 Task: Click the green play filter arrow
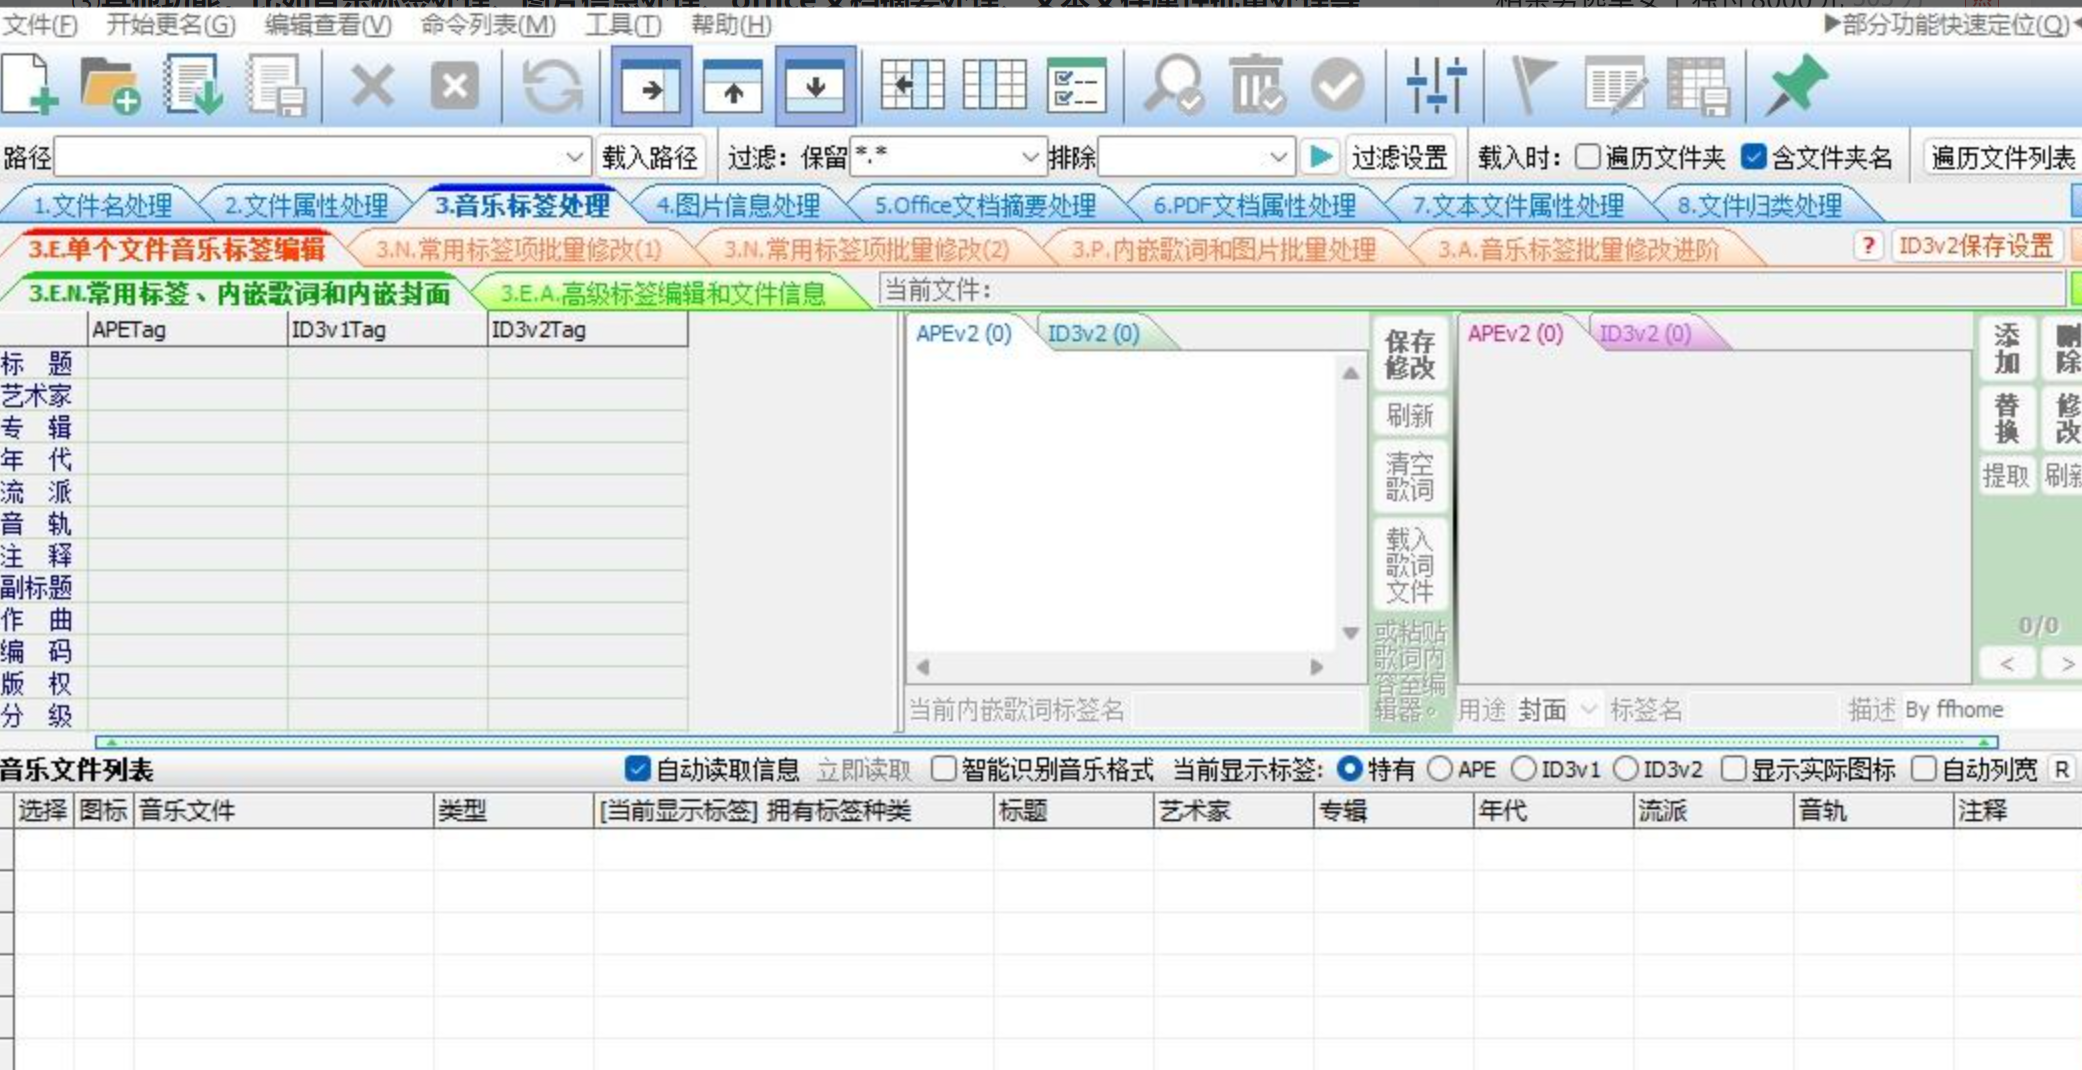[x=1320, y=157]
